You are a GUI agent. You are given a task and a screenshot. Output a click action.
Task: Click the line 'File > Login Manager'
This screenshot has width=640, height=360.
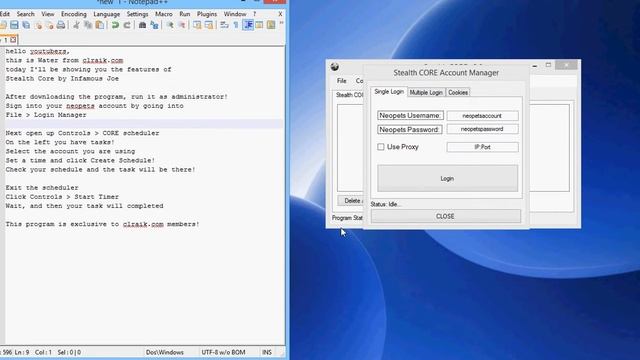click(x=46, y=115)
